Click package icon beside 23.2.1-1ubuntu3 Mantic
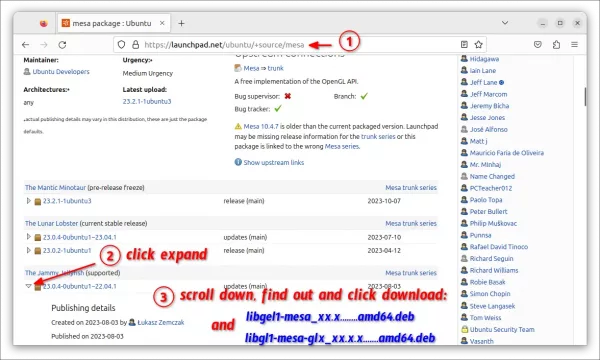This screenshot has height=360, width=600. click(x=38, y=201)
